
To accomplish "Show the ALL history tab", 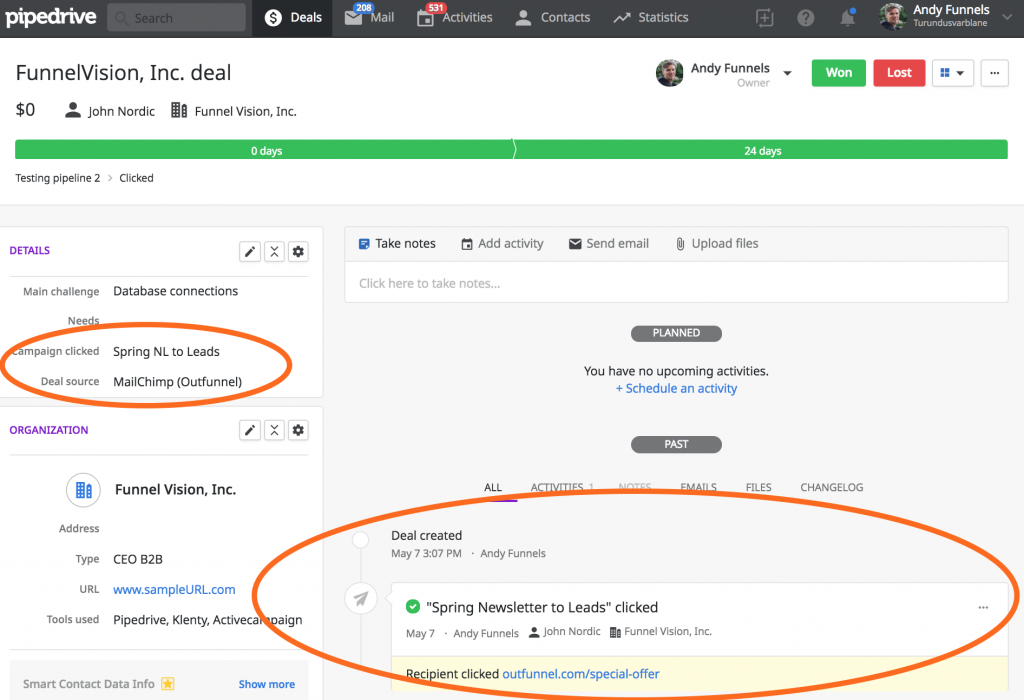I will [x=493, y=488].
